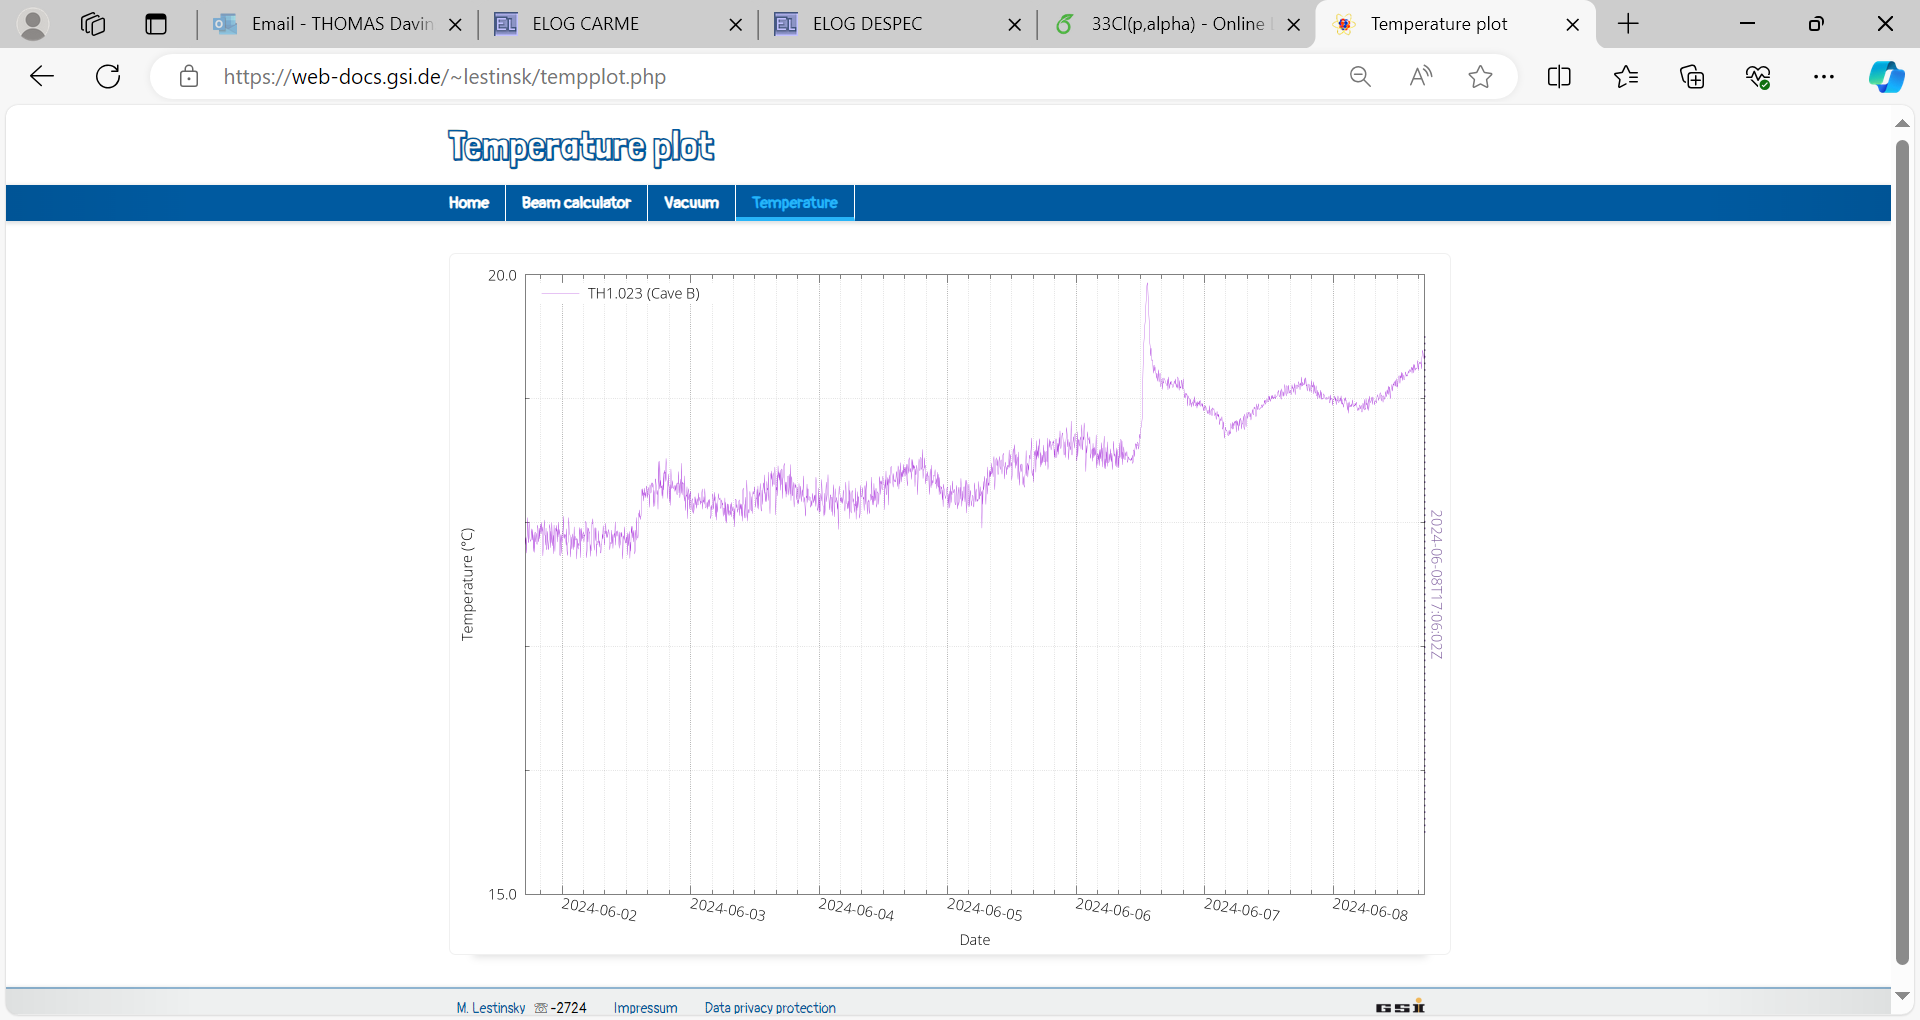Click the 2024-06-05 date axis label

[985, 910]
